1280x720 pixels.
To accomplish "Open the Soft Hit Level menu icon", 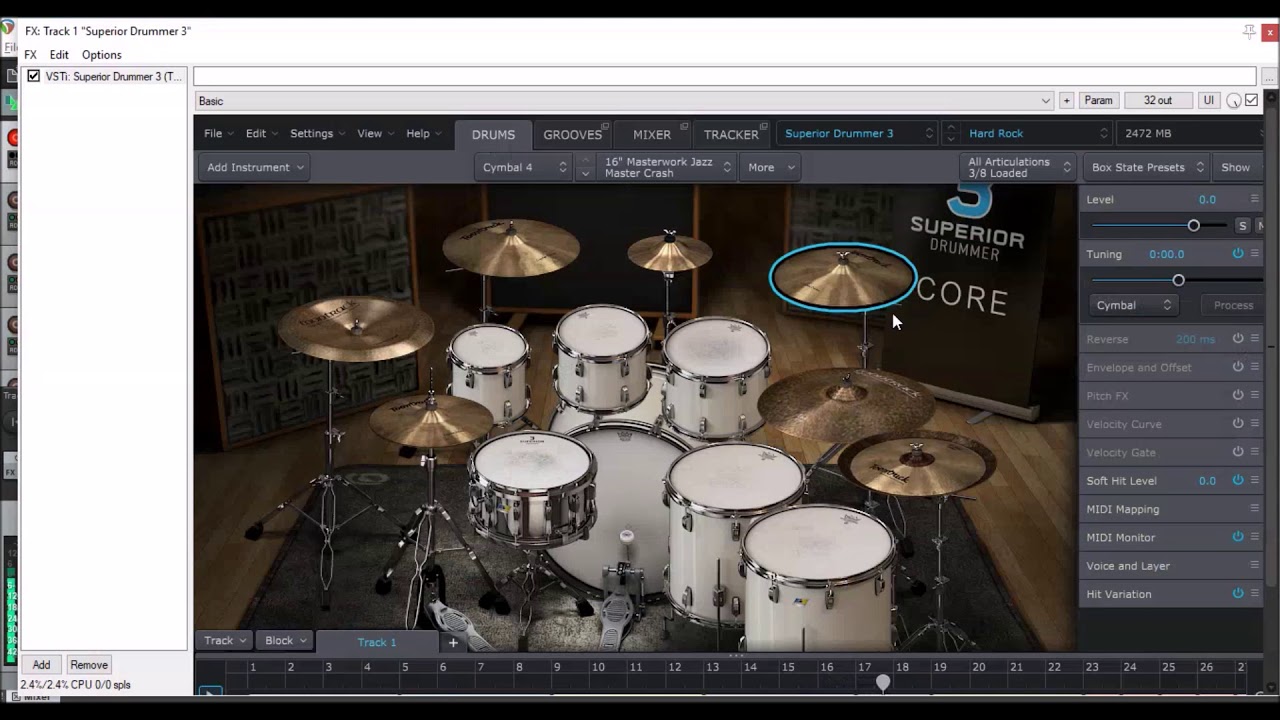I will pyautogui.click(x=1255, y=480).
